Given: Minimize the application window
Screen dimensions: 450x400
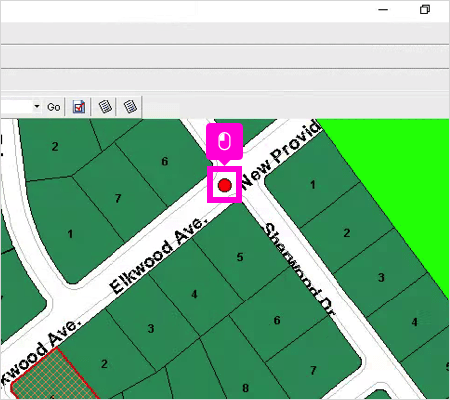Looking at the screenshot, I should (383, 9).
